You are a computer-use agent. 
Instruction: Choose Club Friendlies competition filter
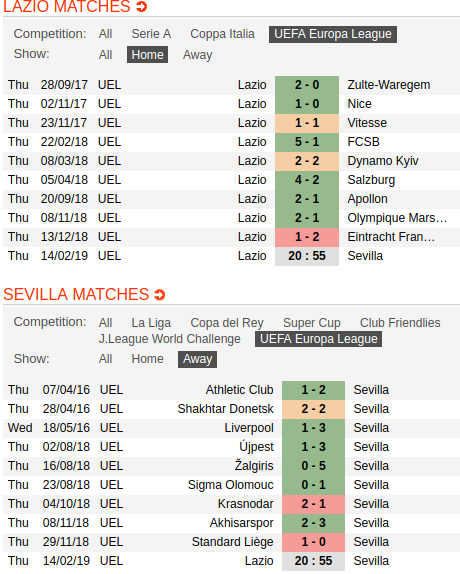[x=400, y=323]
